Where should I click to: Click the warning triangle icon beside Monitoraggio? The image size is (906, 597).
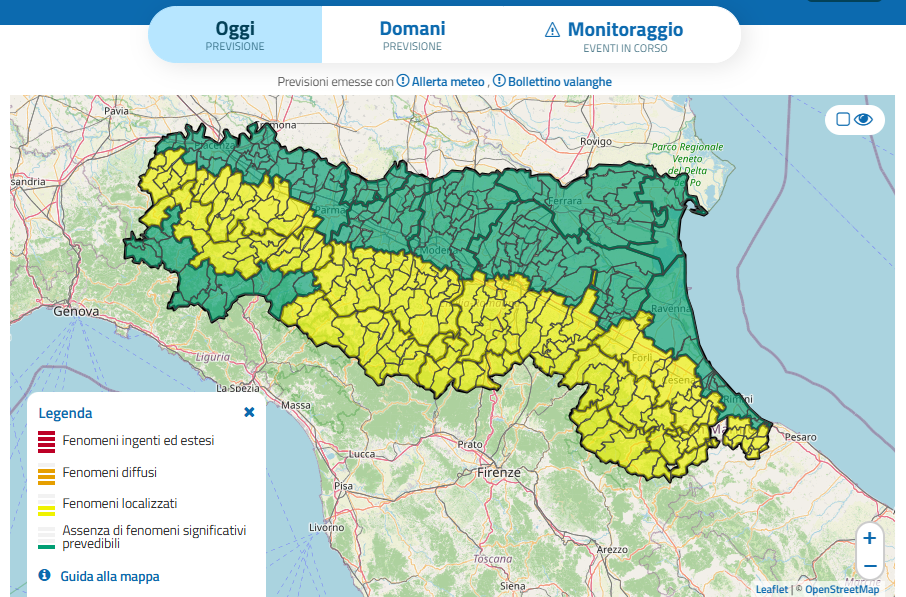pos(553,30)
